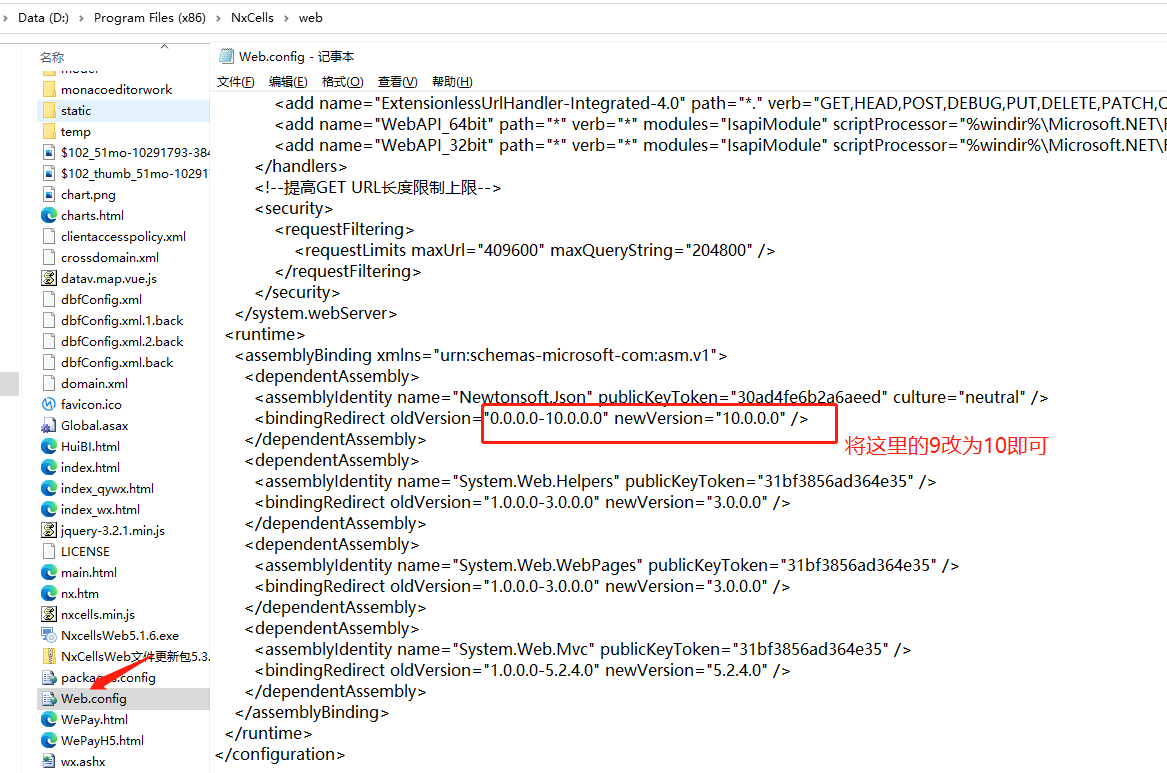Click Program Files (x86) in the address path
This screenshot has height=773, width=1167.
point(150,17)
